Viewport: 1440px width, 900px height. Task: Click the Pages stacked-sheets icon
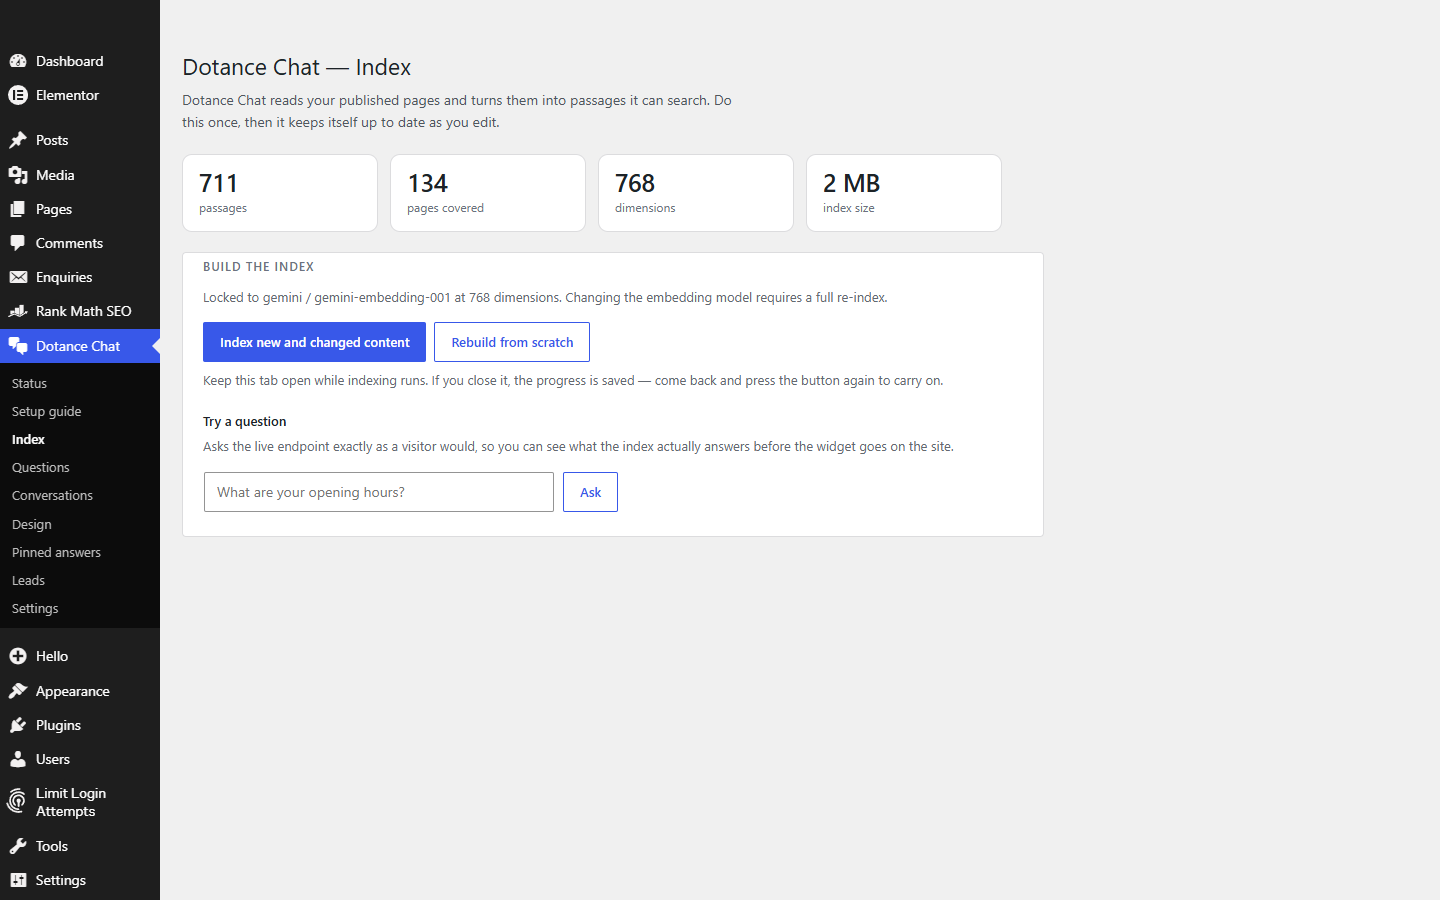pos(18,209)
